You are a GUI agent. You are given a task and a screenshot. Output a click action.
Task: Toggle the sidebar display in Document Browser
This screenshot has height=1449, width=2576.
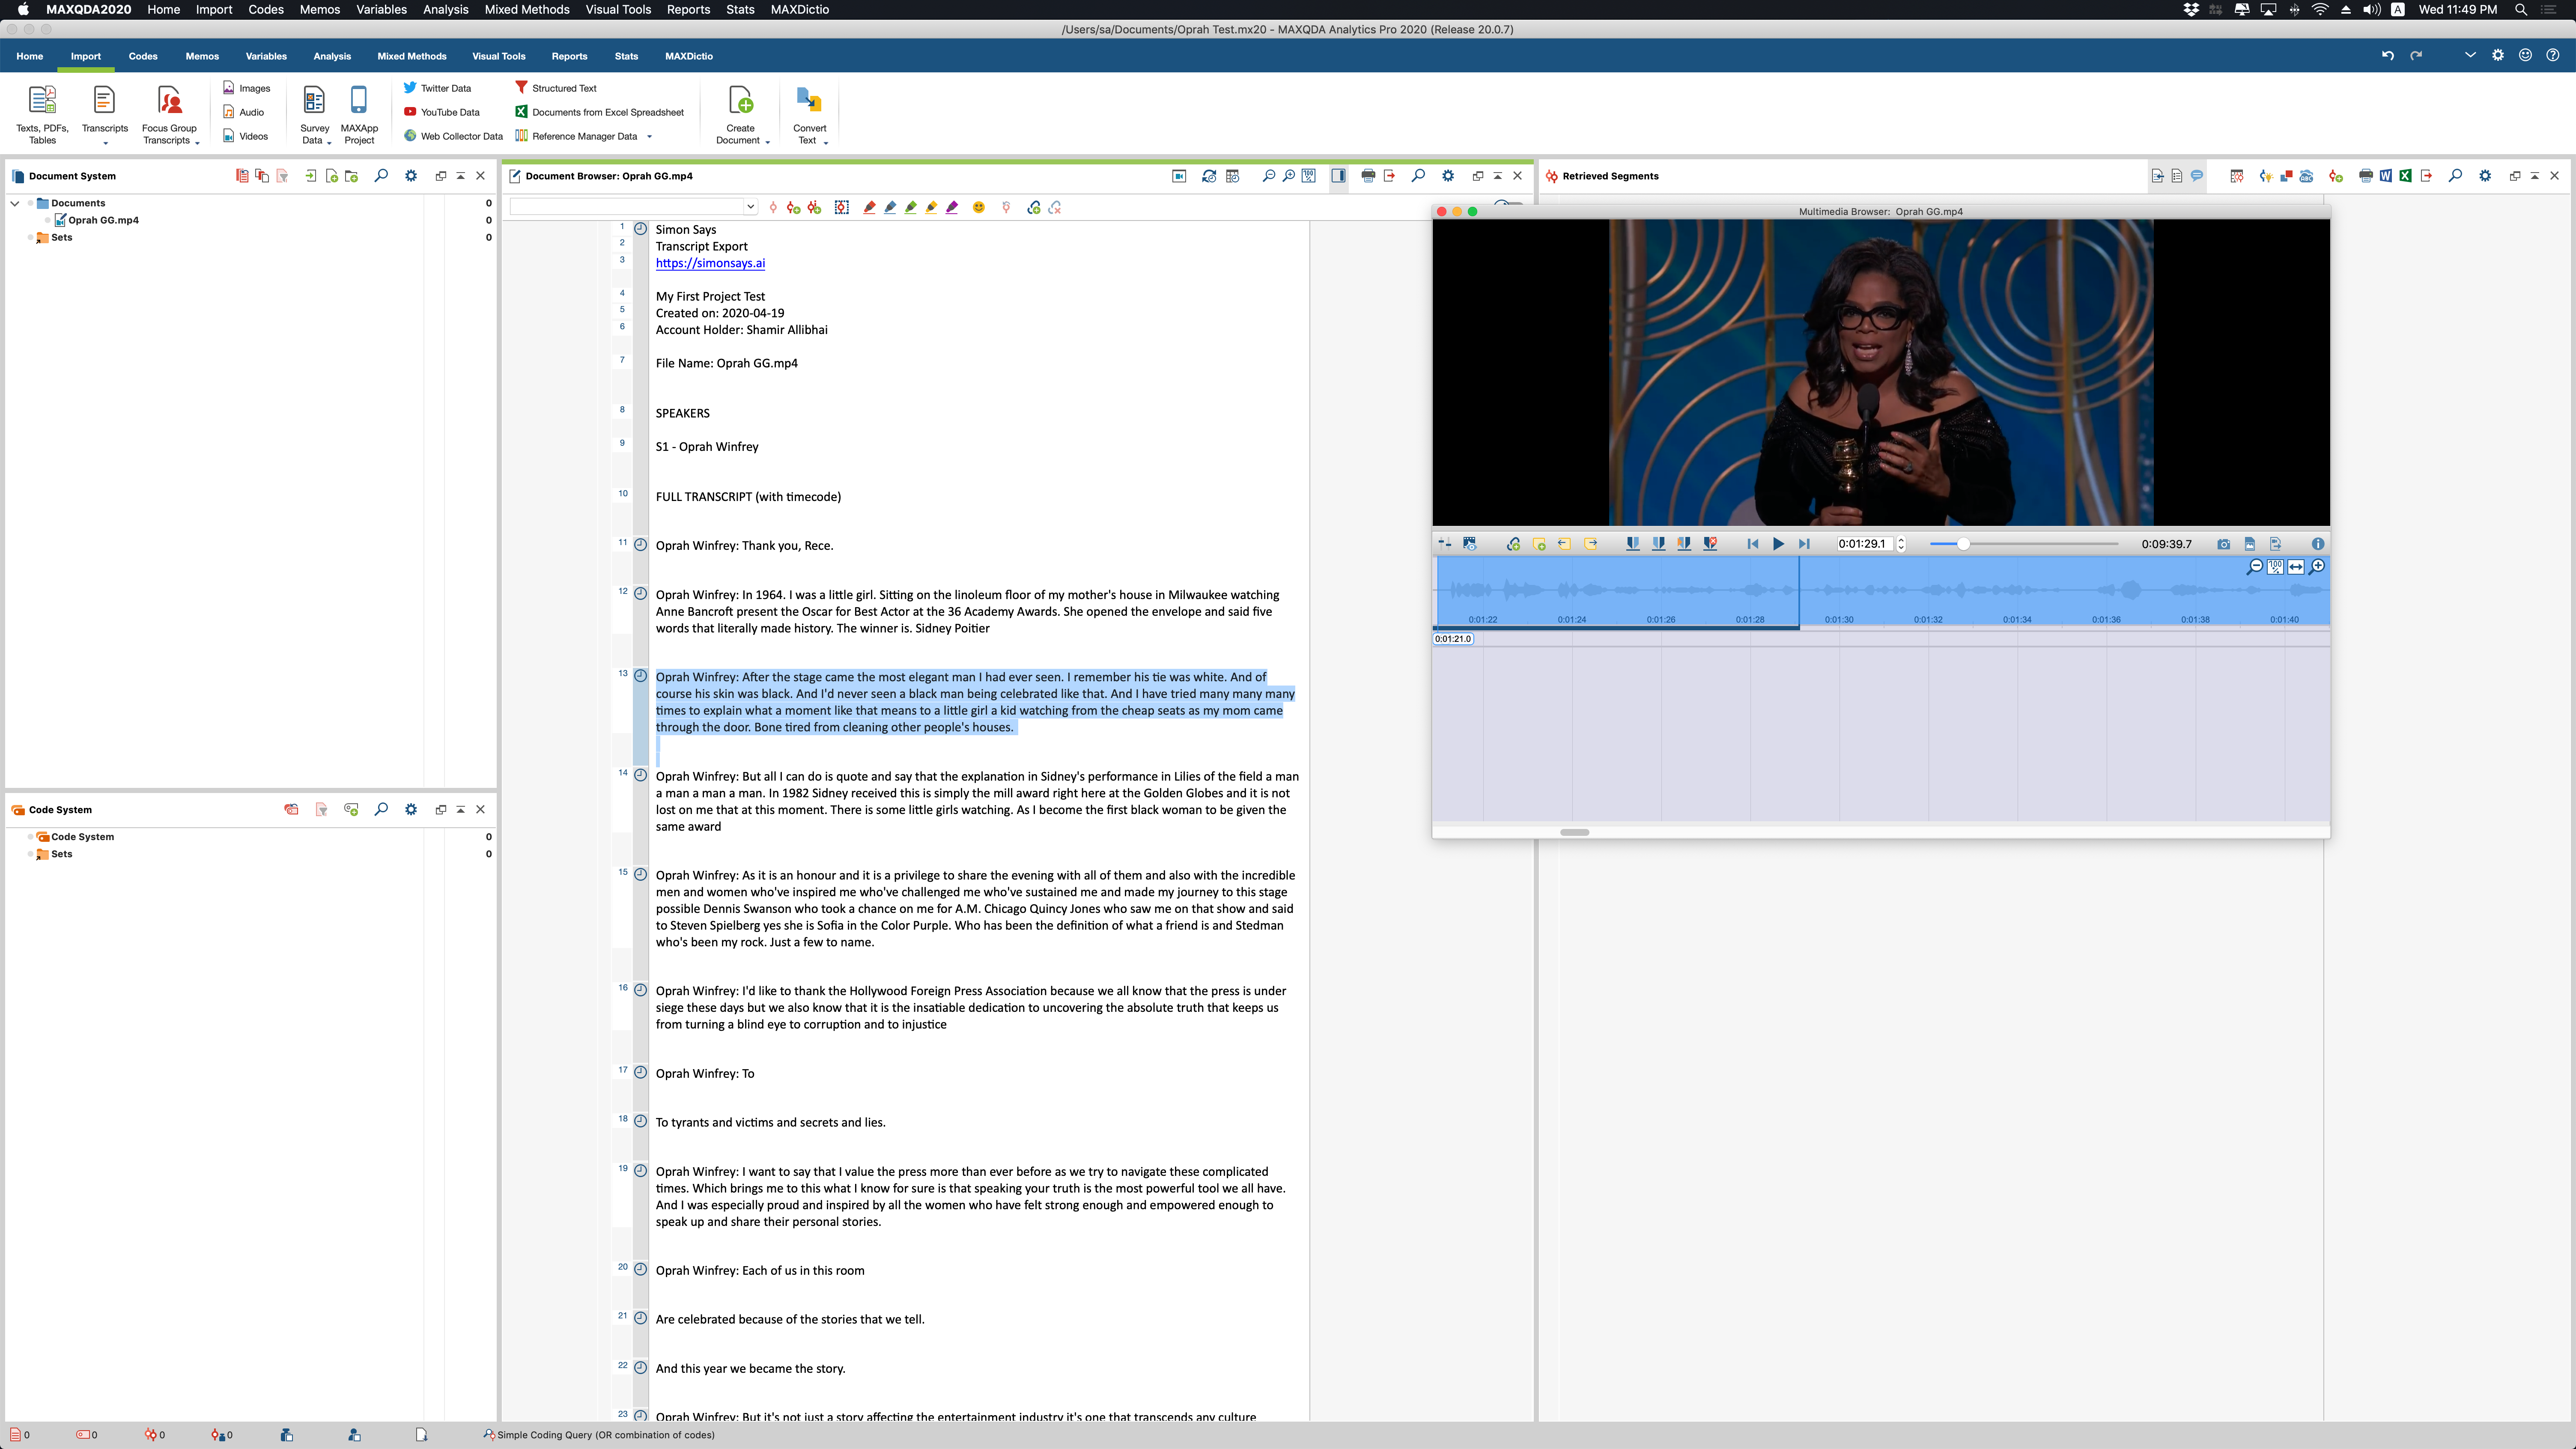tap(1338, 176)
